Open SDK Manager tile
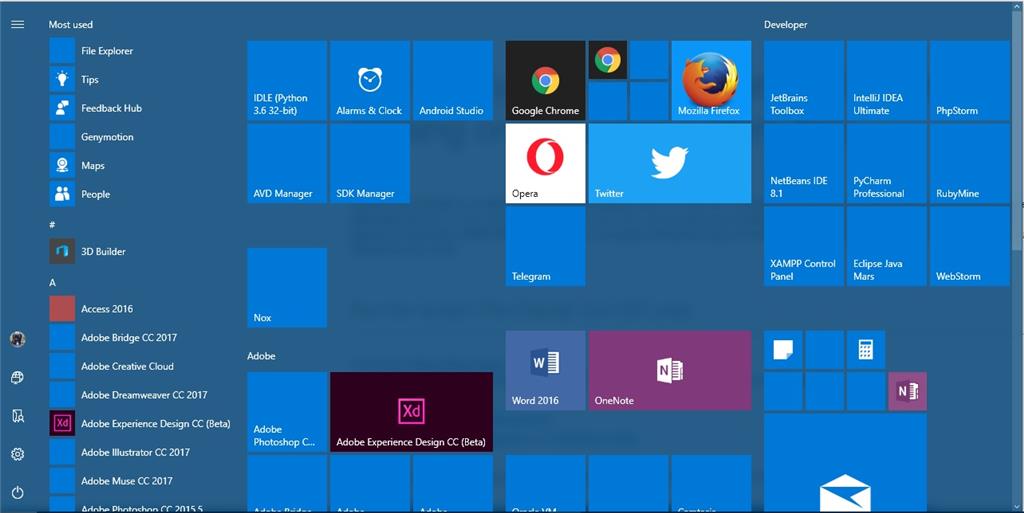1024x513 pixels. 370,164
